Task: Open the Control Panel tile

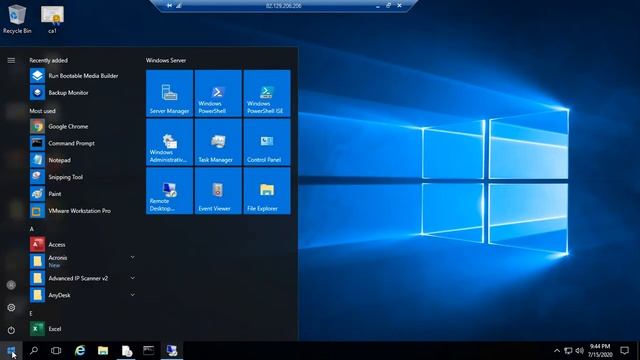Action: coord(267,142)
